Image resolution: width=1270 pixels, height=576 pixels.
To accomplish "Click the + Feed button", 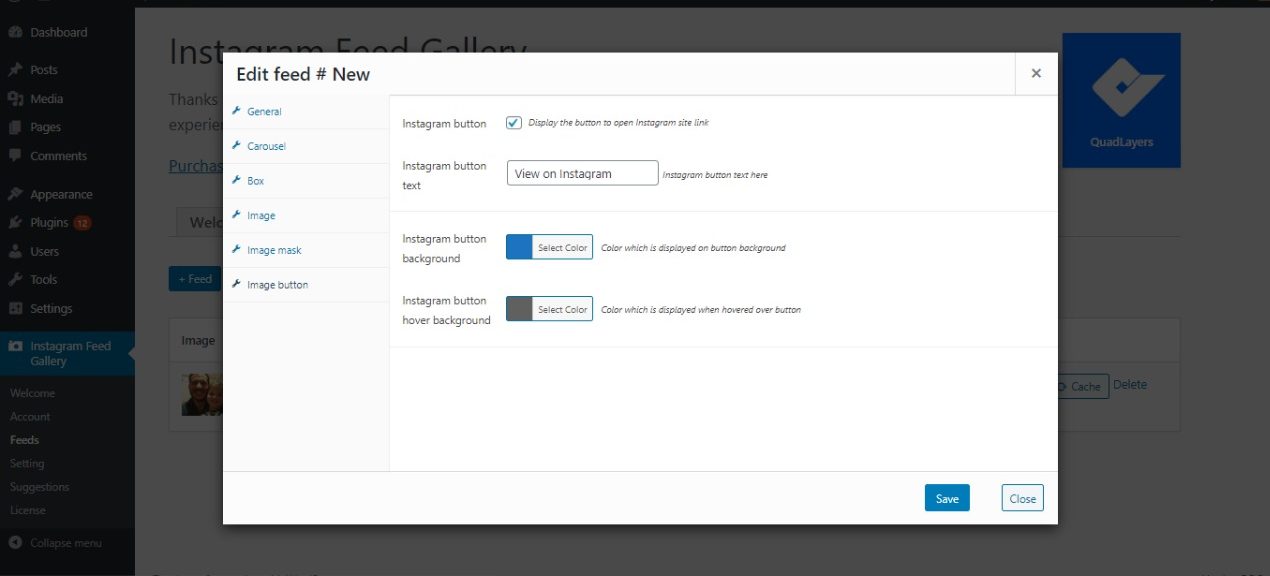I will [x=195, y=279].
